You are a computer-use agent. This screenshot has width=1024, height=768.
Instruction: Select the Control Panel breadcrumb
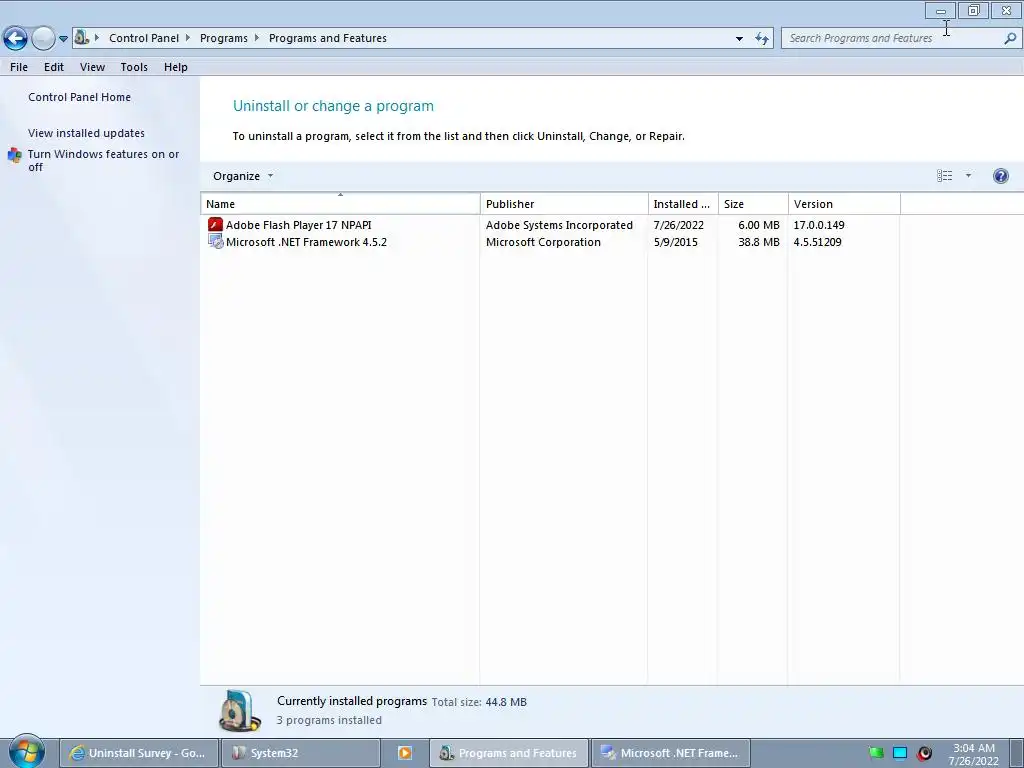click(x=144, y=38)
